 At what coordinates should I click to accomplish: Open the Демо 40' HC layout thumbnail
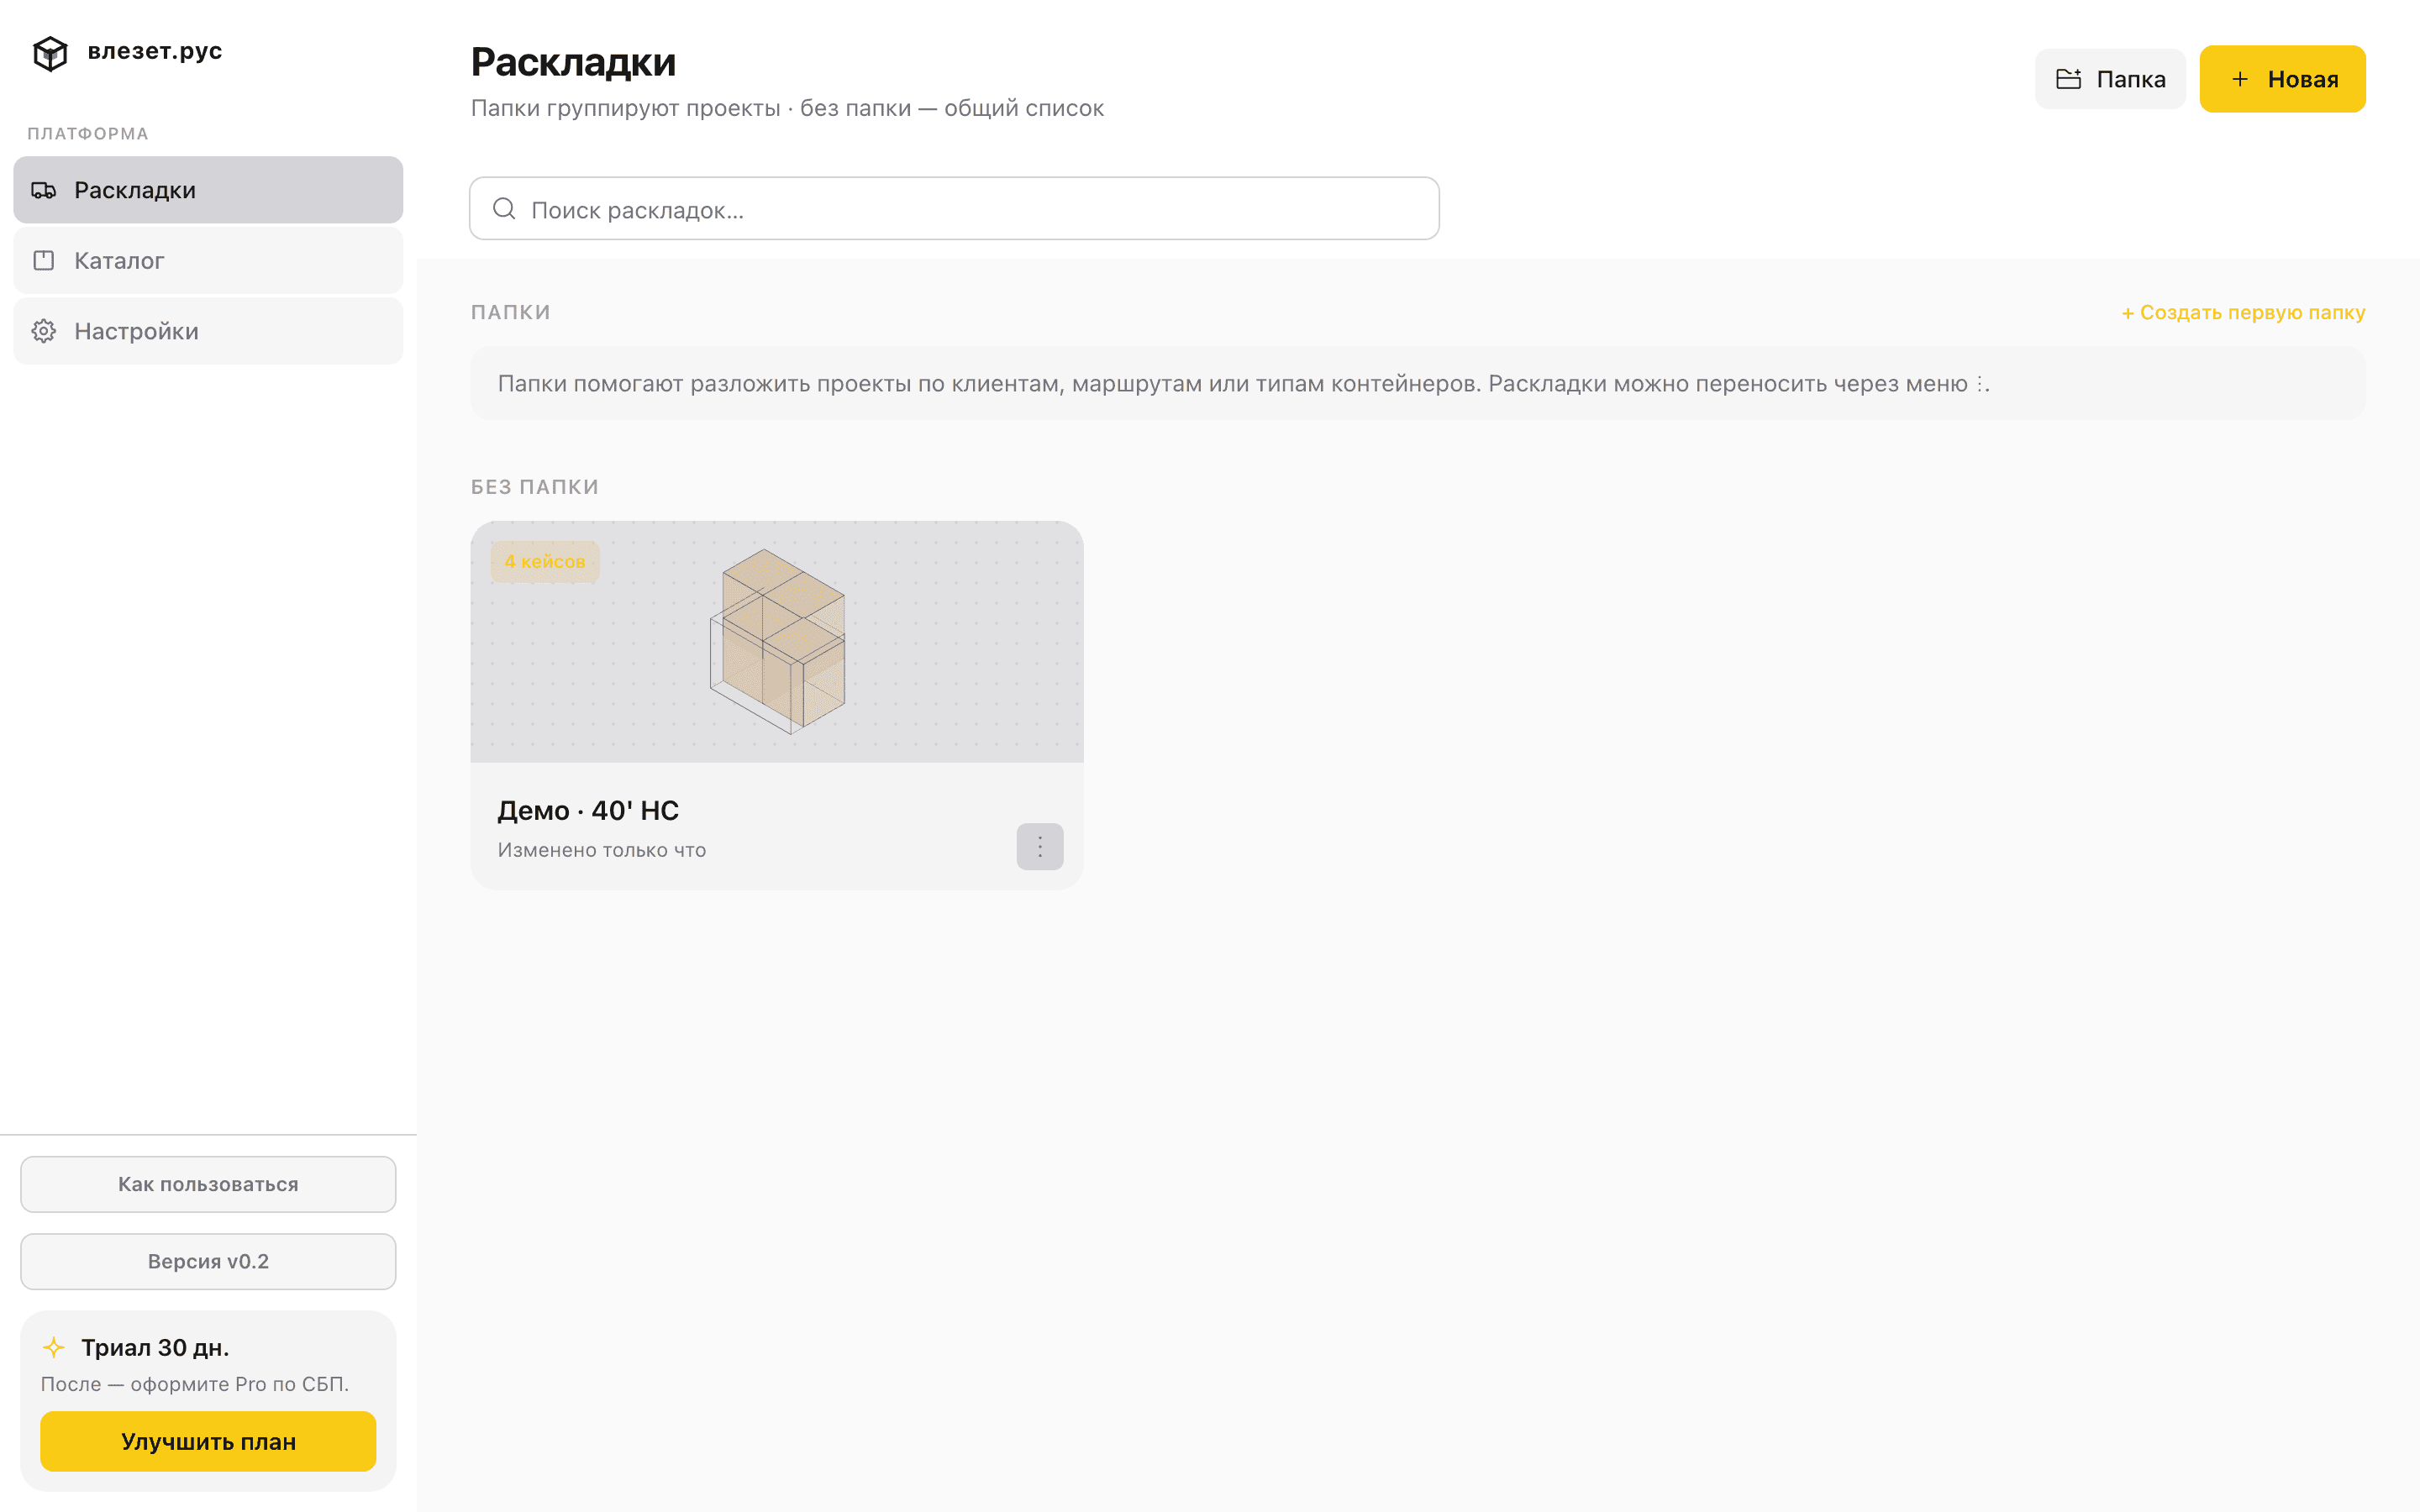(x=777, y=641)
